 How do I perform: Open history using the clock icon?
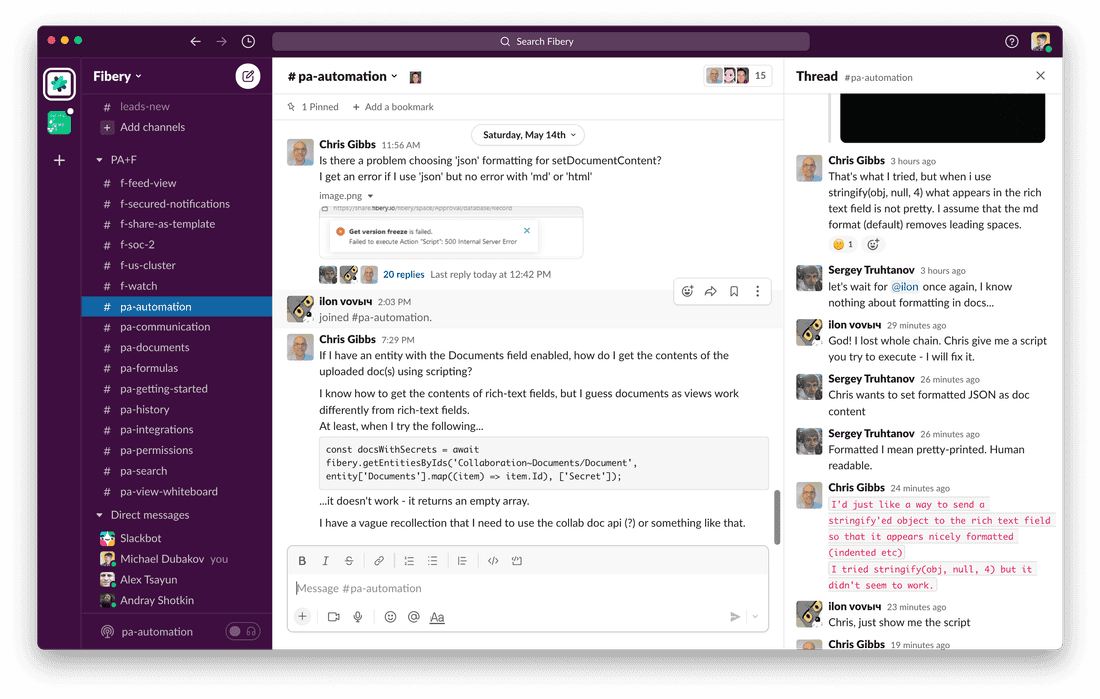(248, 41)
